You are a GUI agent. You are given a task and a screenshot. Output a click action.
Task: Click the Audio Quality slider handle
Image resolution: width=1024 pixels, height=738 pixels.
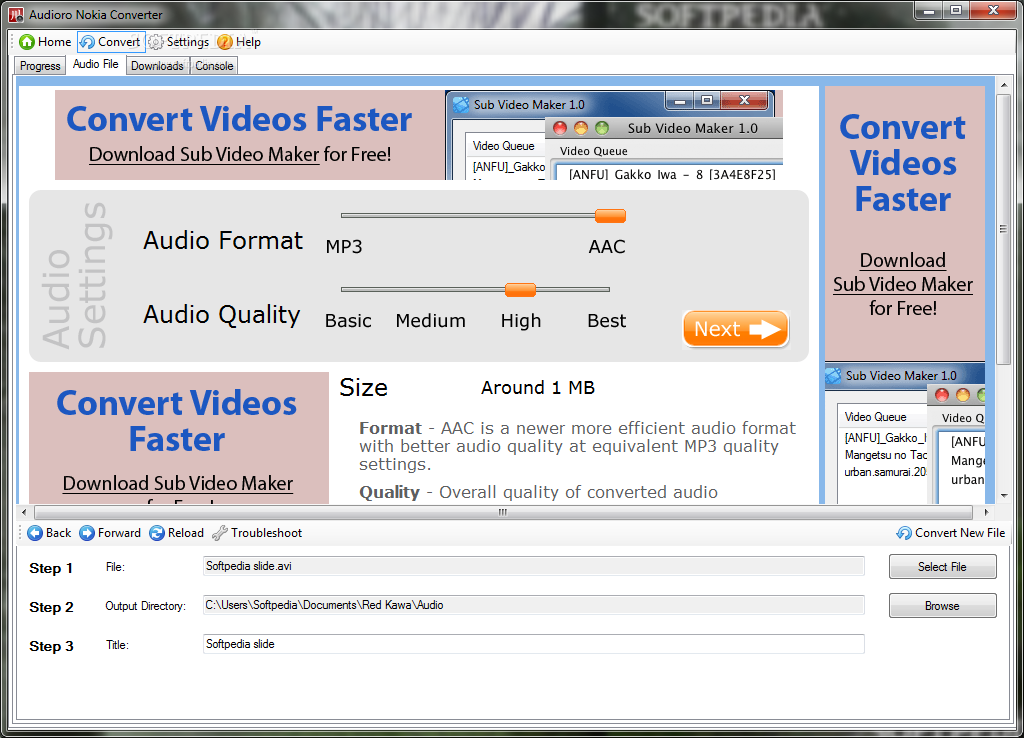(520, 289)
